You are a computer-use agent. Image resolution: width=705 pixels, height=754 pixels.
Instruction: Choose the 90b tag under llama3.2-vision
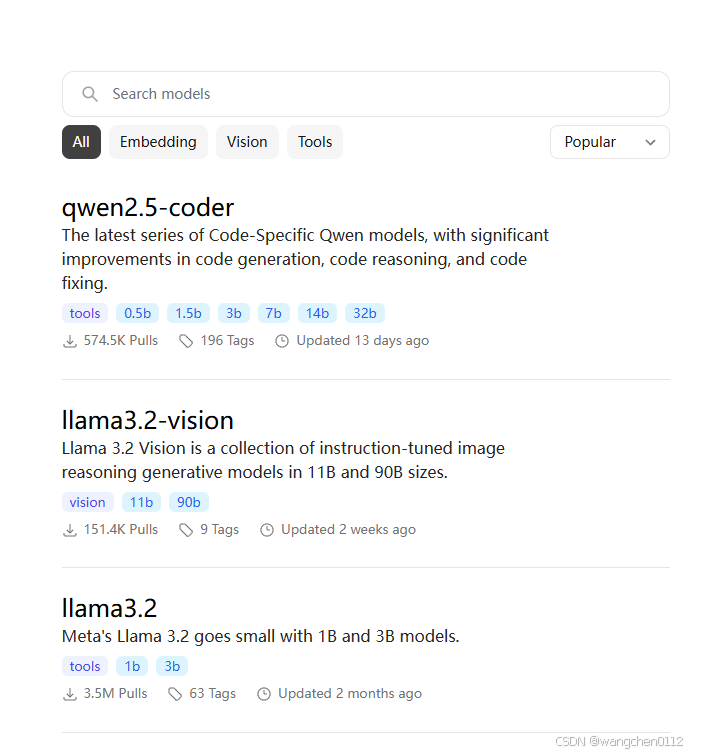(189, 502)
